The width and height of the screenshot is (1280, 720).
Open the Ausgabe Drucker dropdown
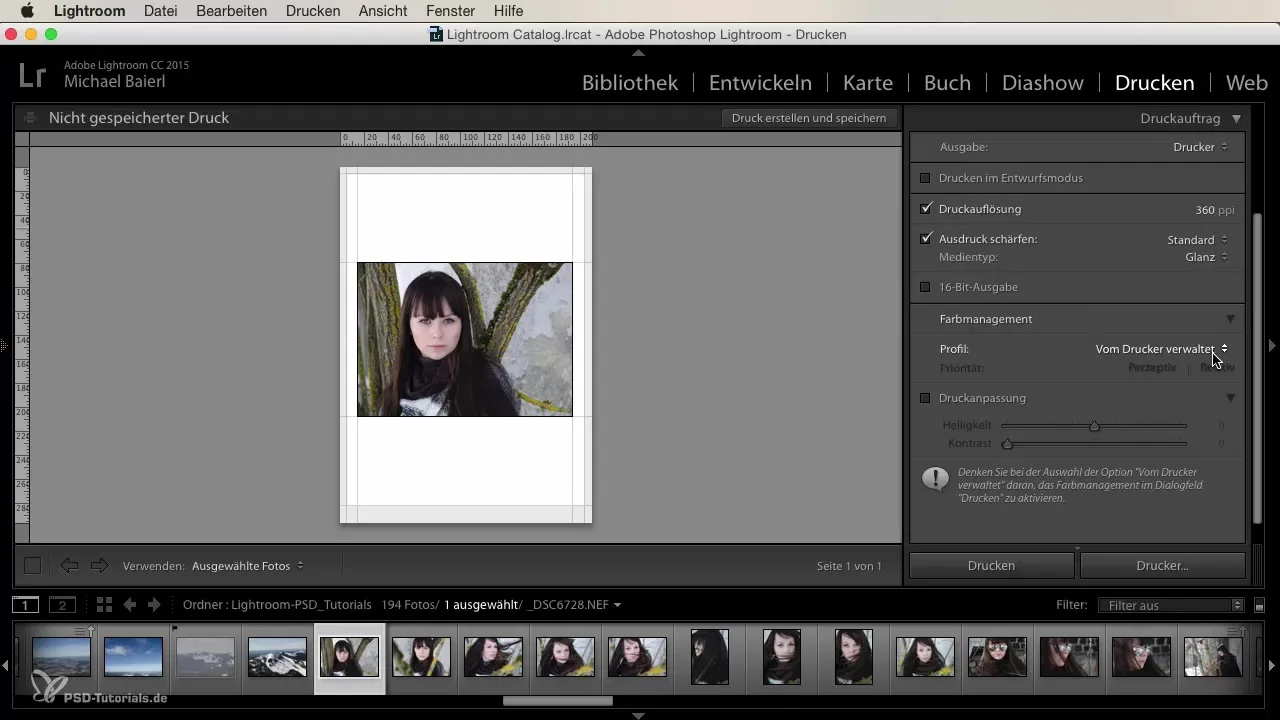coord(1200,147)
